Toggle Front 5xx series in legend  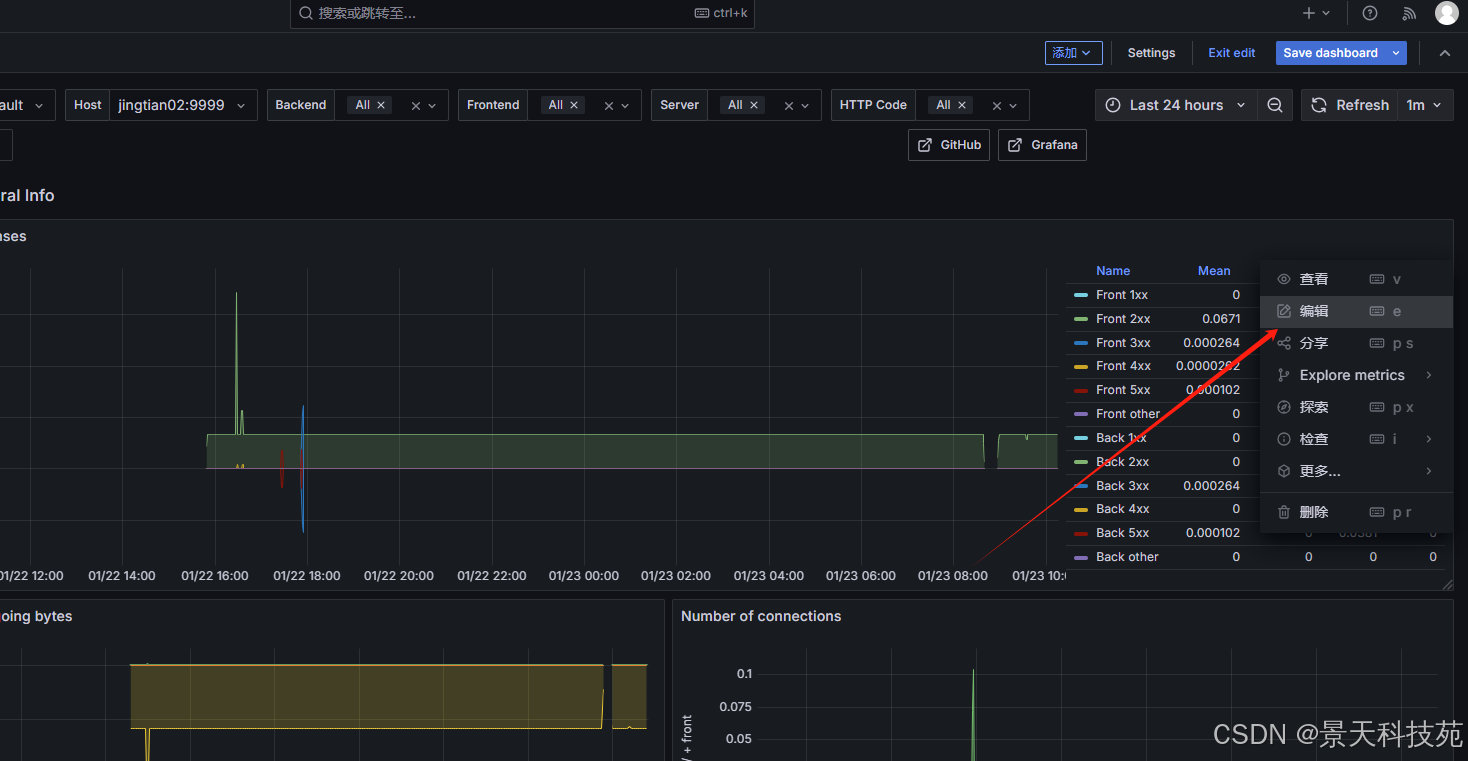[x=1123, y=390]
